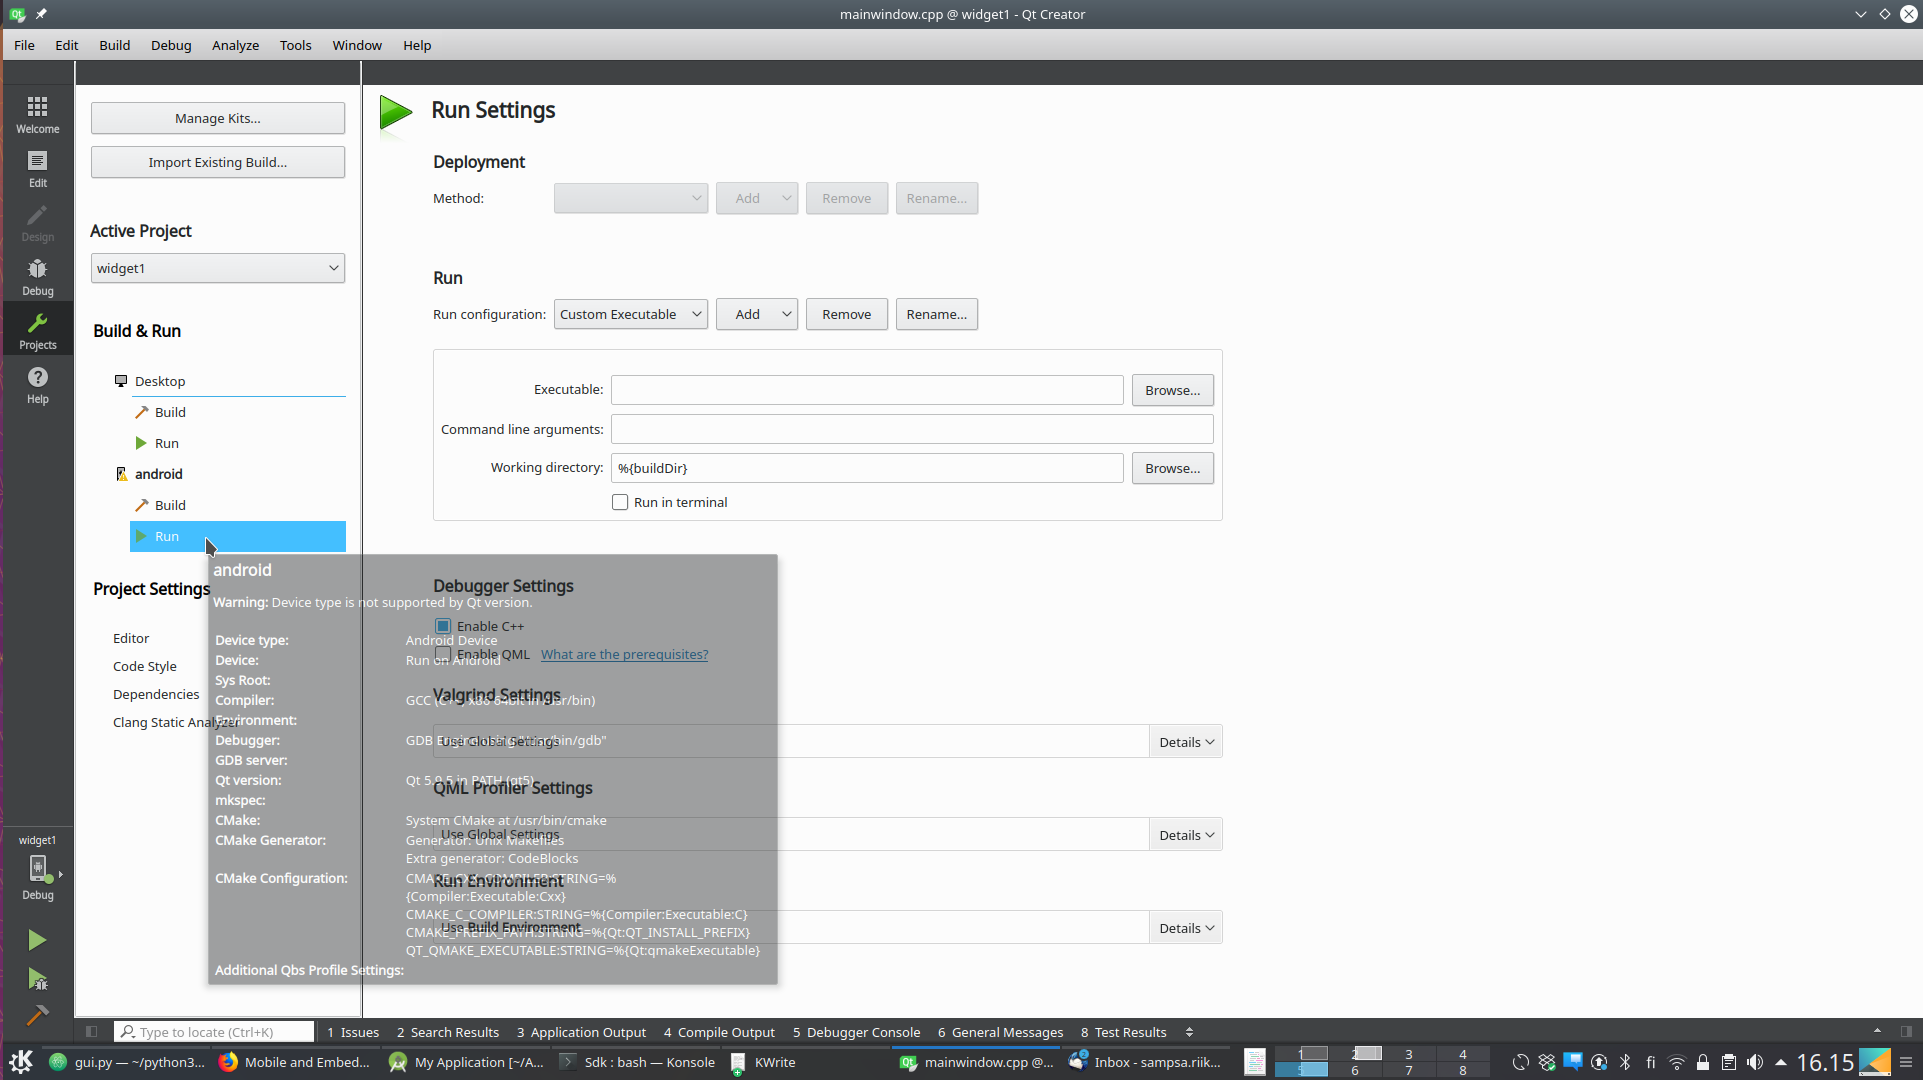
Task: Open the Tools menu
Action: [x=295, y=45]
